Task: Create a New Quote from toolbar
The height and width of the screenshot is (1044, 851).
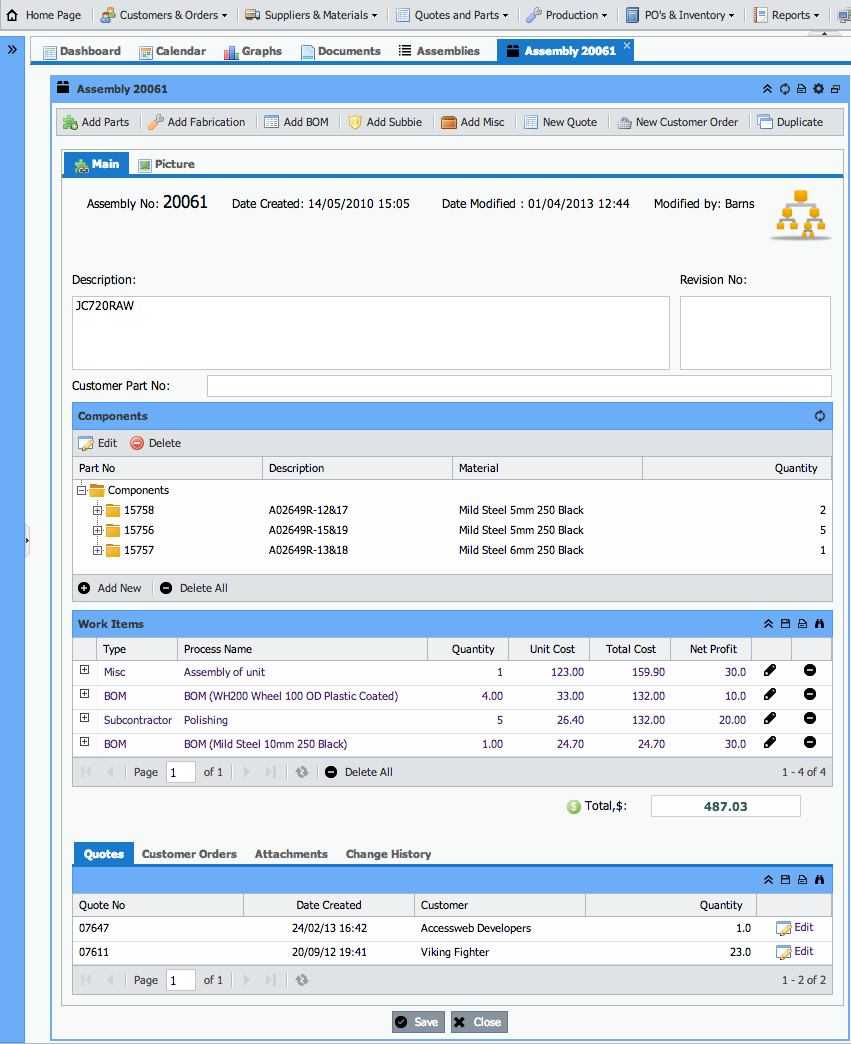Action: pyautogui.click(x=561, y=123)
